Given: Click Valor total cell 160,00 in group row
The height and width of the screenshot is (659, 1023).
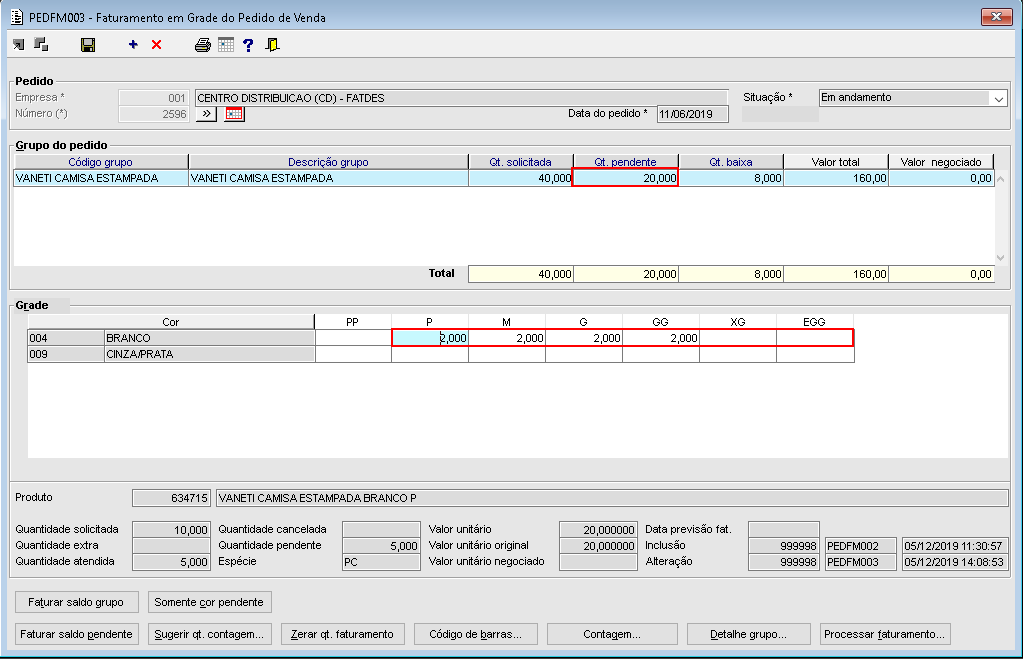Looking at the screenshot, I should click(836, 178).
